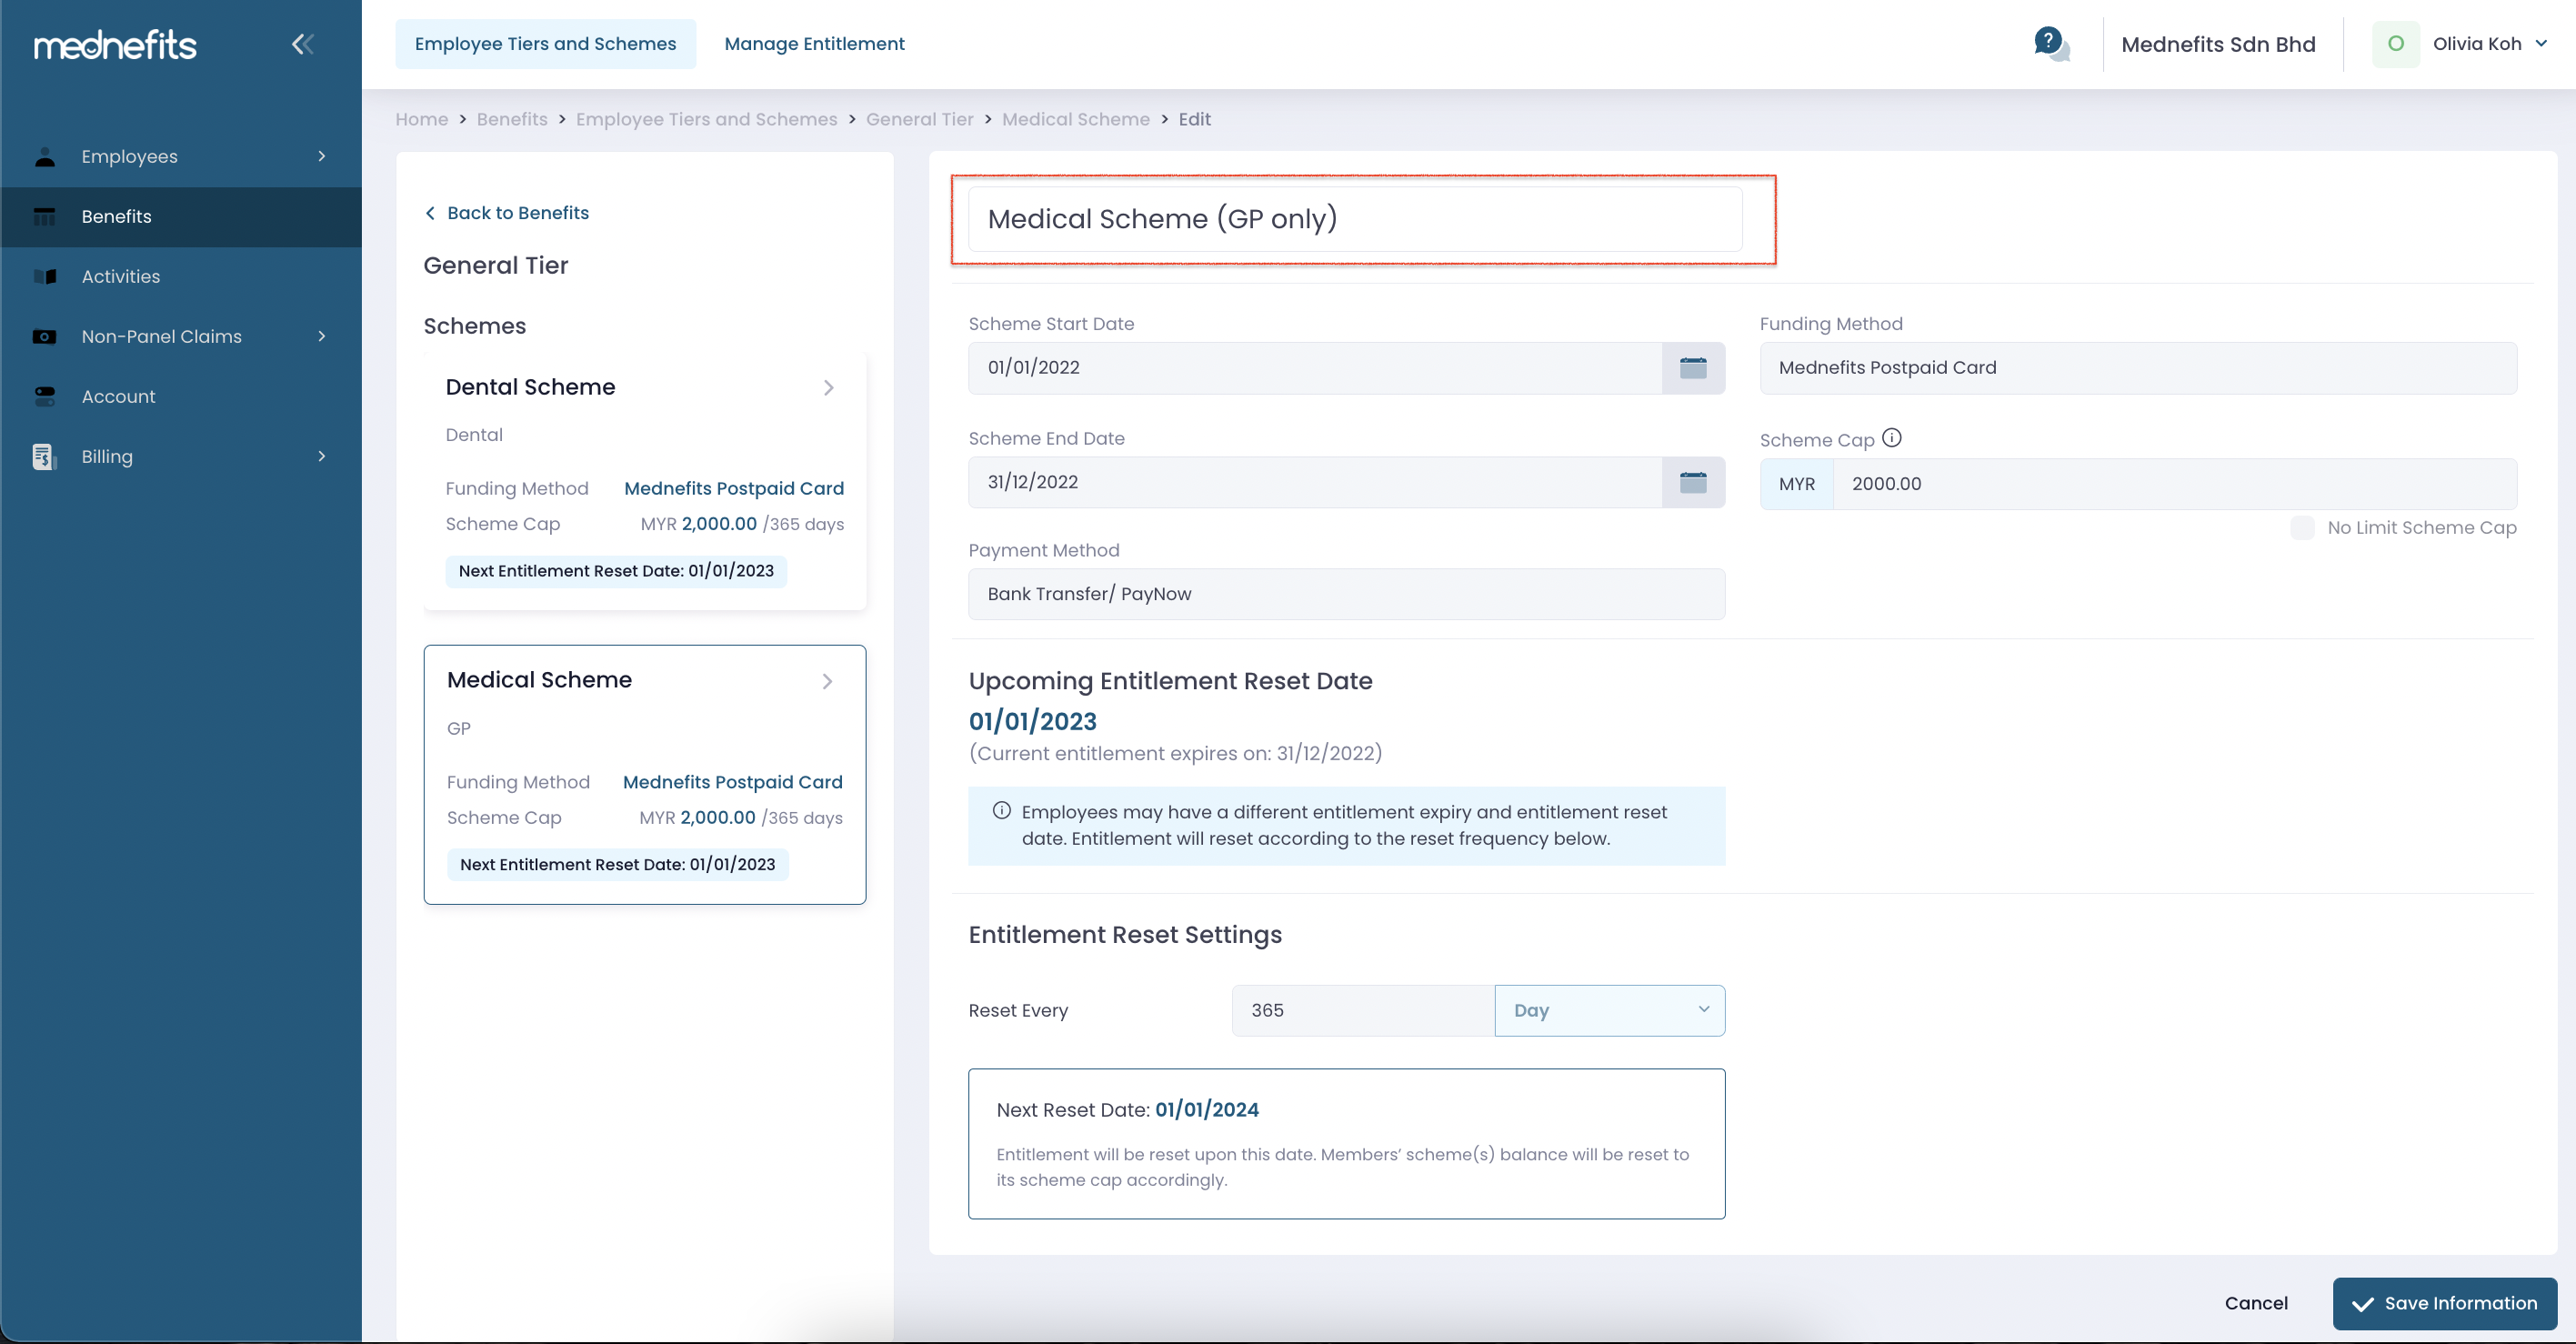
Task: Open the calendar picker for Scheme End Date
Action: point(1693,481)
